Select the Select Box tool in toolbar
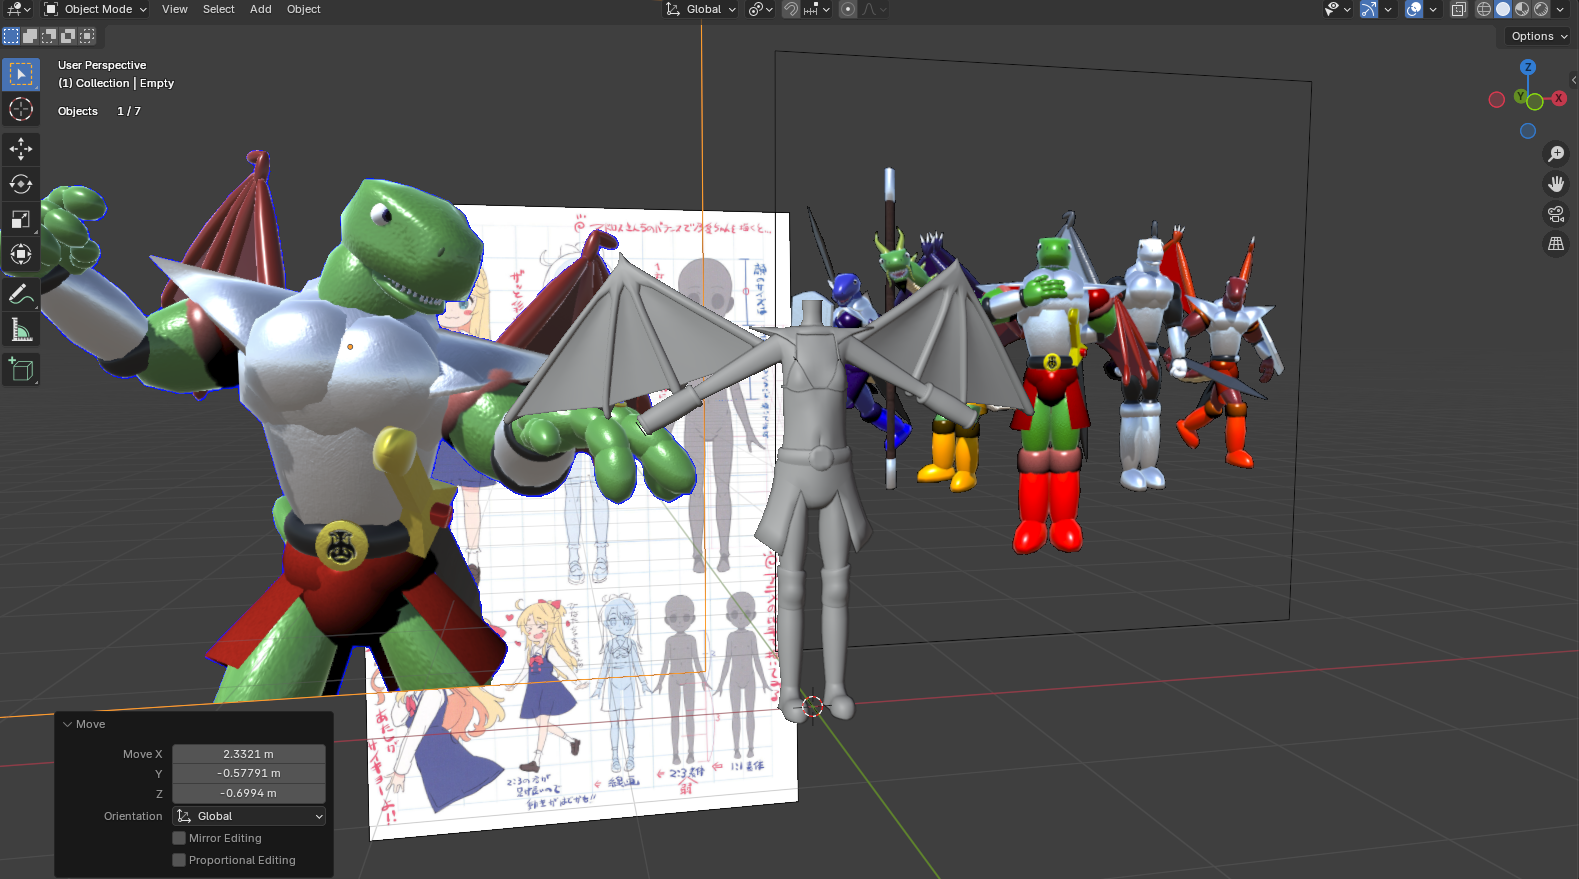 (x=21, y=74)
